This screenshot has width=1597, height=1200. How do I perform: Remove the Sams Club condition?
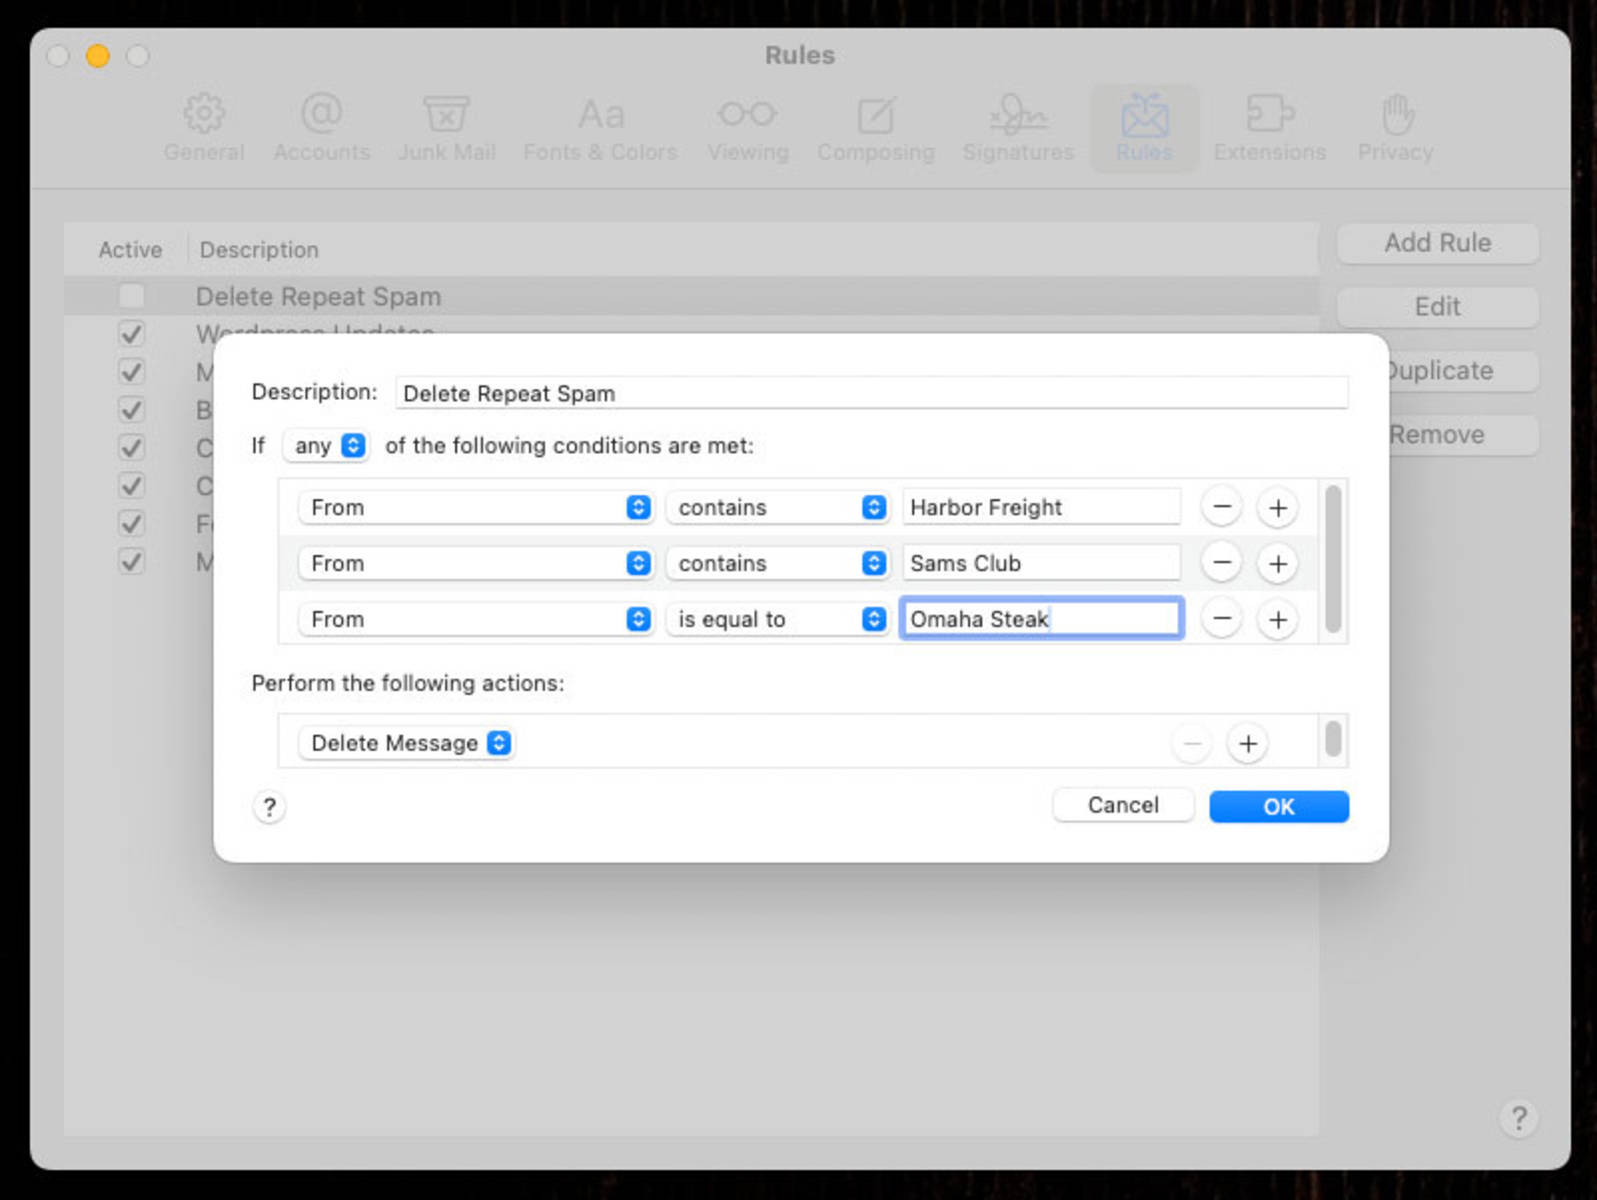click(1221, 563)
